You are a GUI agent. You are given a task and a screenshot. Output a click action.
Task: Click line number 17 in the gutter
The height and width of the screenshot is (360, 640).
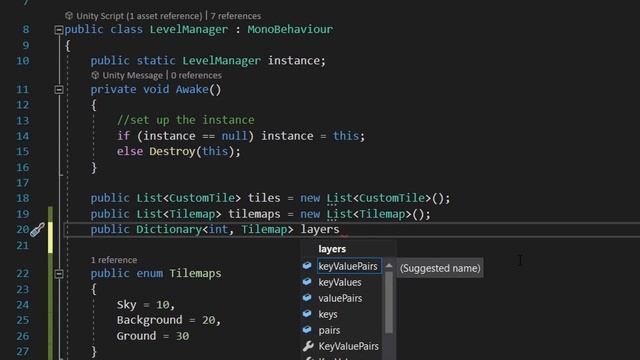pos(23,183)
